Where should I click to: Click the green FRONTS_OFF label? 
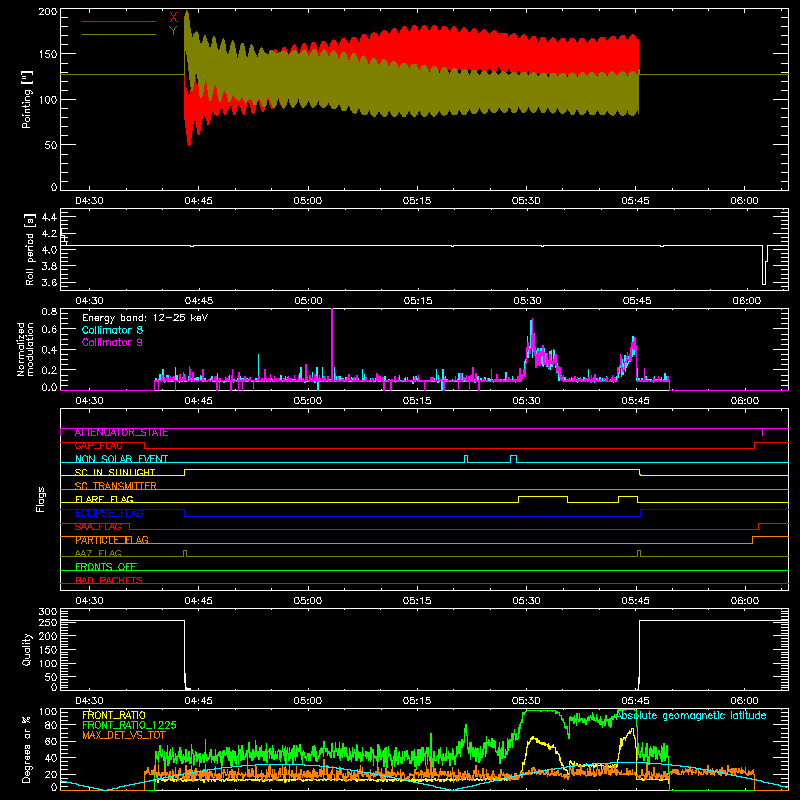point(106,567)
